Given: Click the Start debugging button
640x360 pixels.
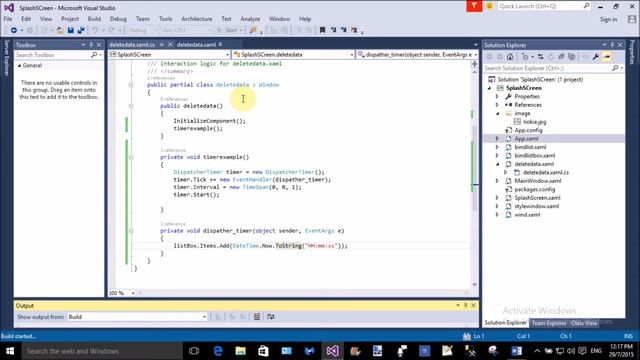Looking at the screenshot, I should click(x=230, y=30).
